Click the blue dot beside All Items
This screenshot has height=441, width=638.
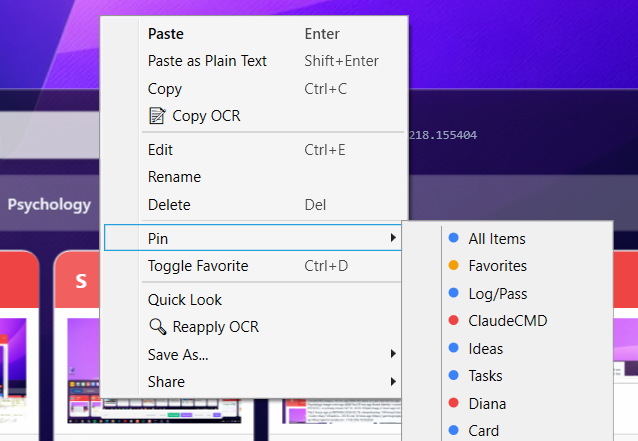(x=453, y=238)
